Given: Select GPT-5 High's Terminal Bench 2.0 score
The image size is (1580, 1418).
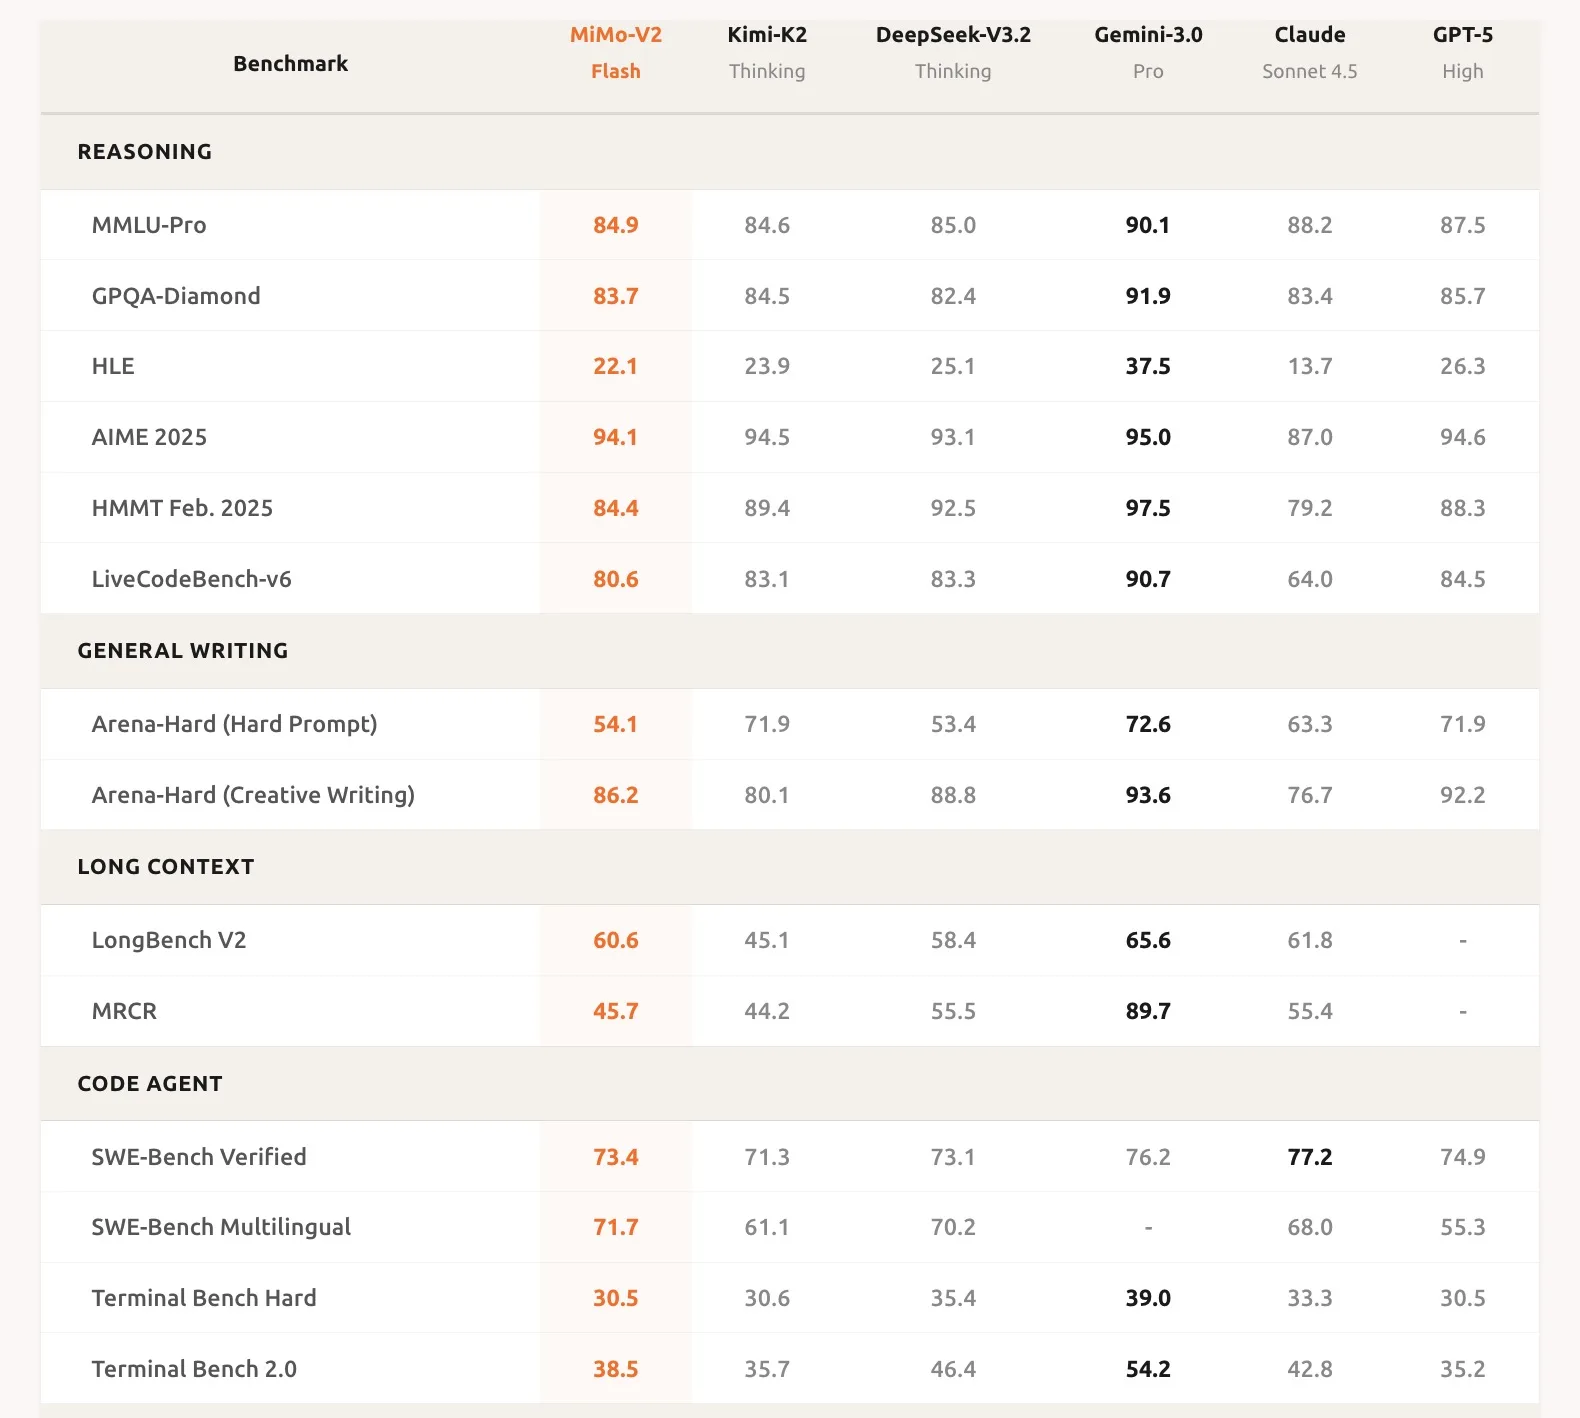Looking at the screenshot, I should point(1462,1369).
